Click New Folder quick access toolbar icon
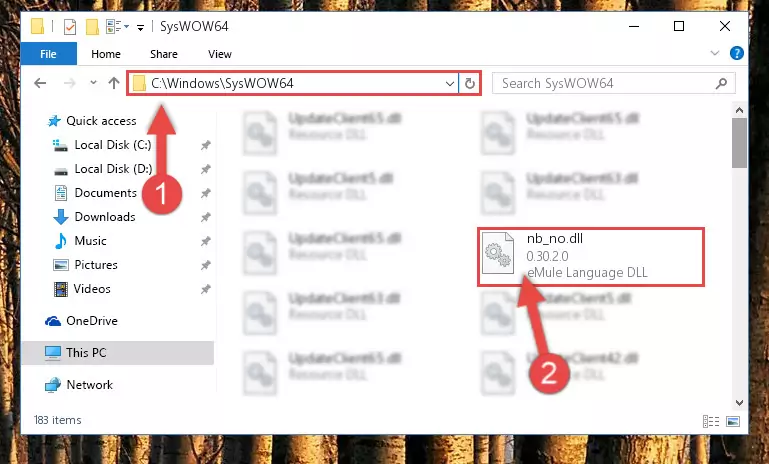 (x=92, y=26)
